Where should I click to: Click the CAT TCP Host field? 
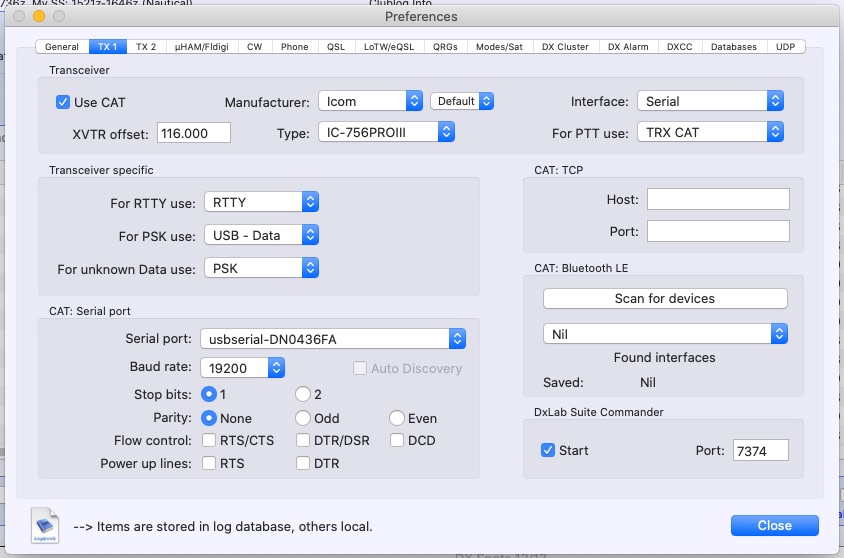pyautogui.click(x=717, y=199)
